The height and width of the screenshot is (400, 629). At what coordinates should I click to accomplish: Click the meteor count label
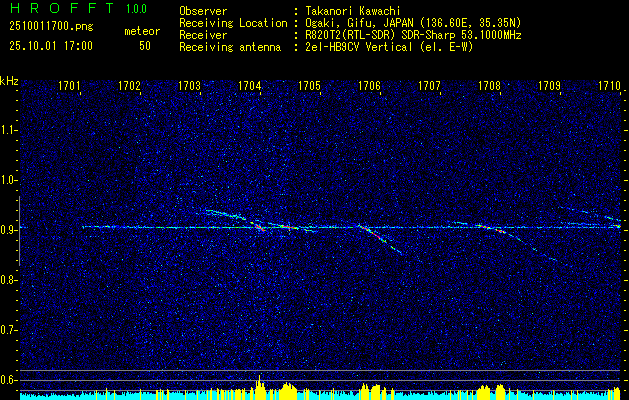tap(142, 31)
